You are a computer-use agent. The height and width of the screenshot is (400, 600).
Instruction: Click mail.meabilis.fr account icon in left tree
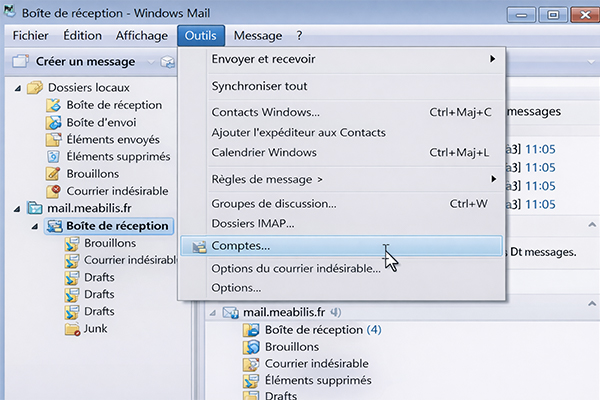coord(35,208)
